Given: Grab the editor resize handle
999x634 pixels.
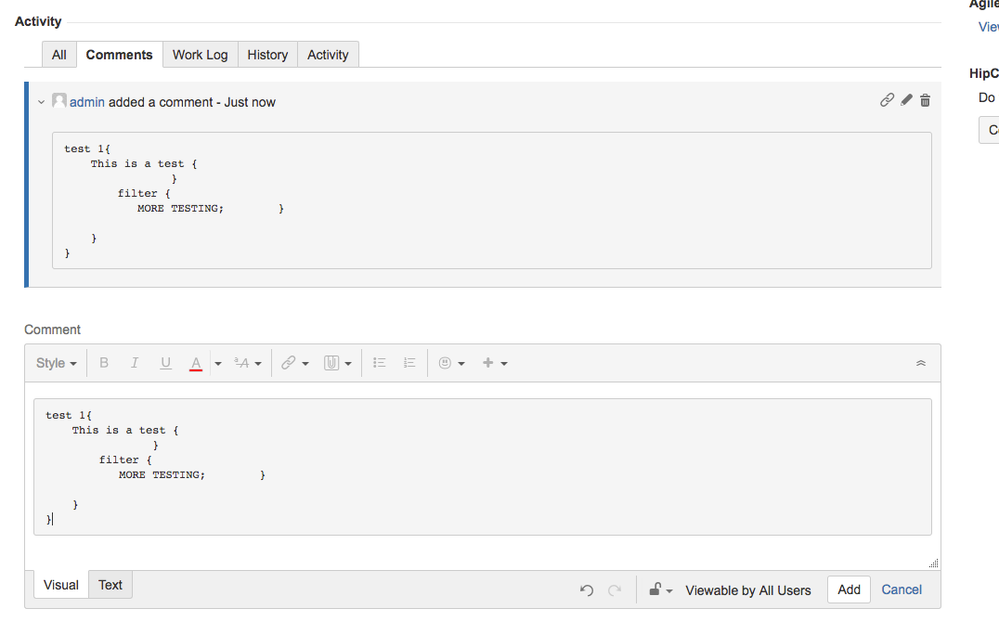Looking at the screenshot, I should (x=933, y=563).
